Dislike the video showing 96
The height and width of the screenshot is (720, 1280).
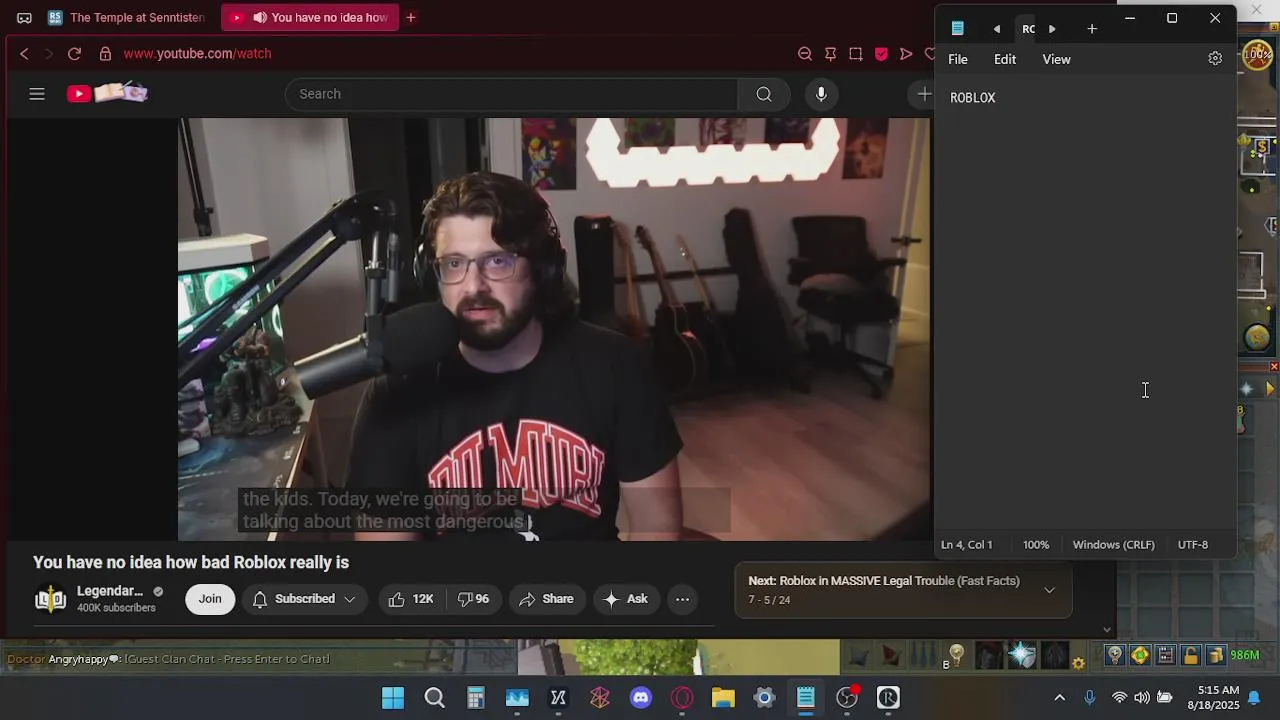coord(474,599)
